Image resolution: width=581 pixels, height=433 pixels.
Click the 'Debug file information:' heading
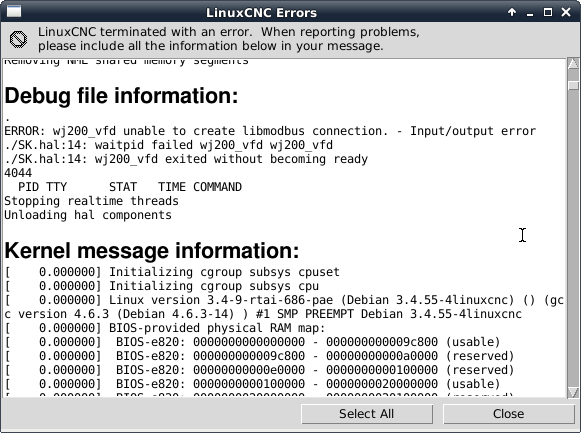[x=121, y=96]
